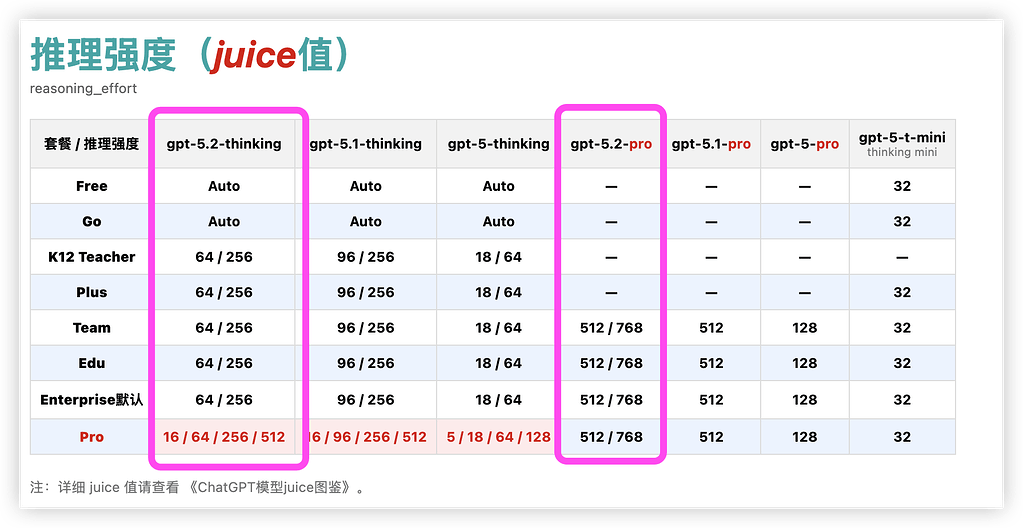Click dash under gpt-5.1-pro in Go row
This screenshot has height=528, width=1023.
[x=711, y=221]
